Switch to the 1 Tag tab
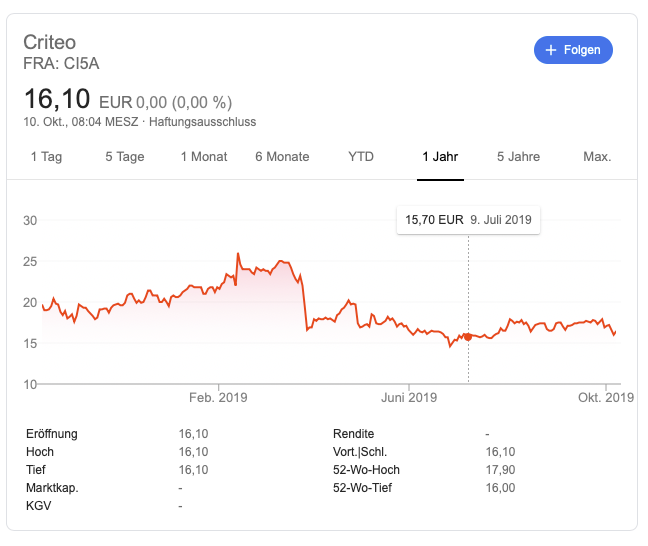The width and height of the screenshot is (648, 546). click(x=48, y=157)
